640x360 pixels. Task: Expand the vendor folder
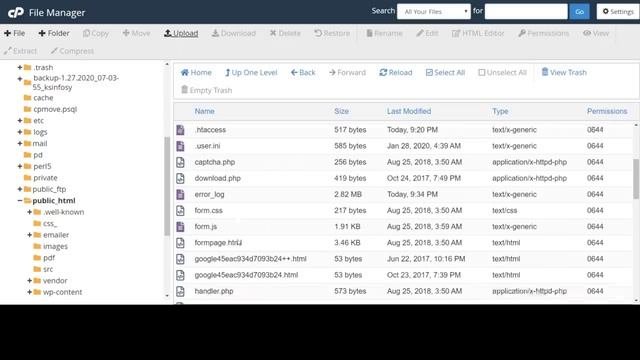coord(29,280)
